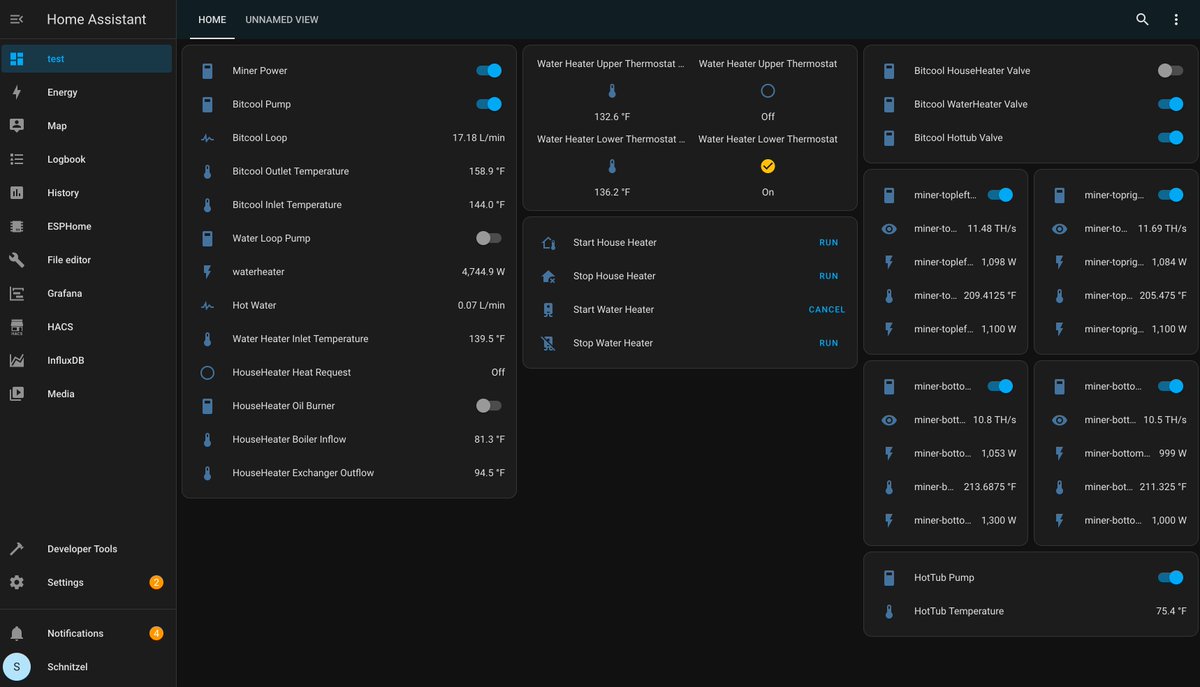Open the three-dot overflow menu

coord(1176,19)
